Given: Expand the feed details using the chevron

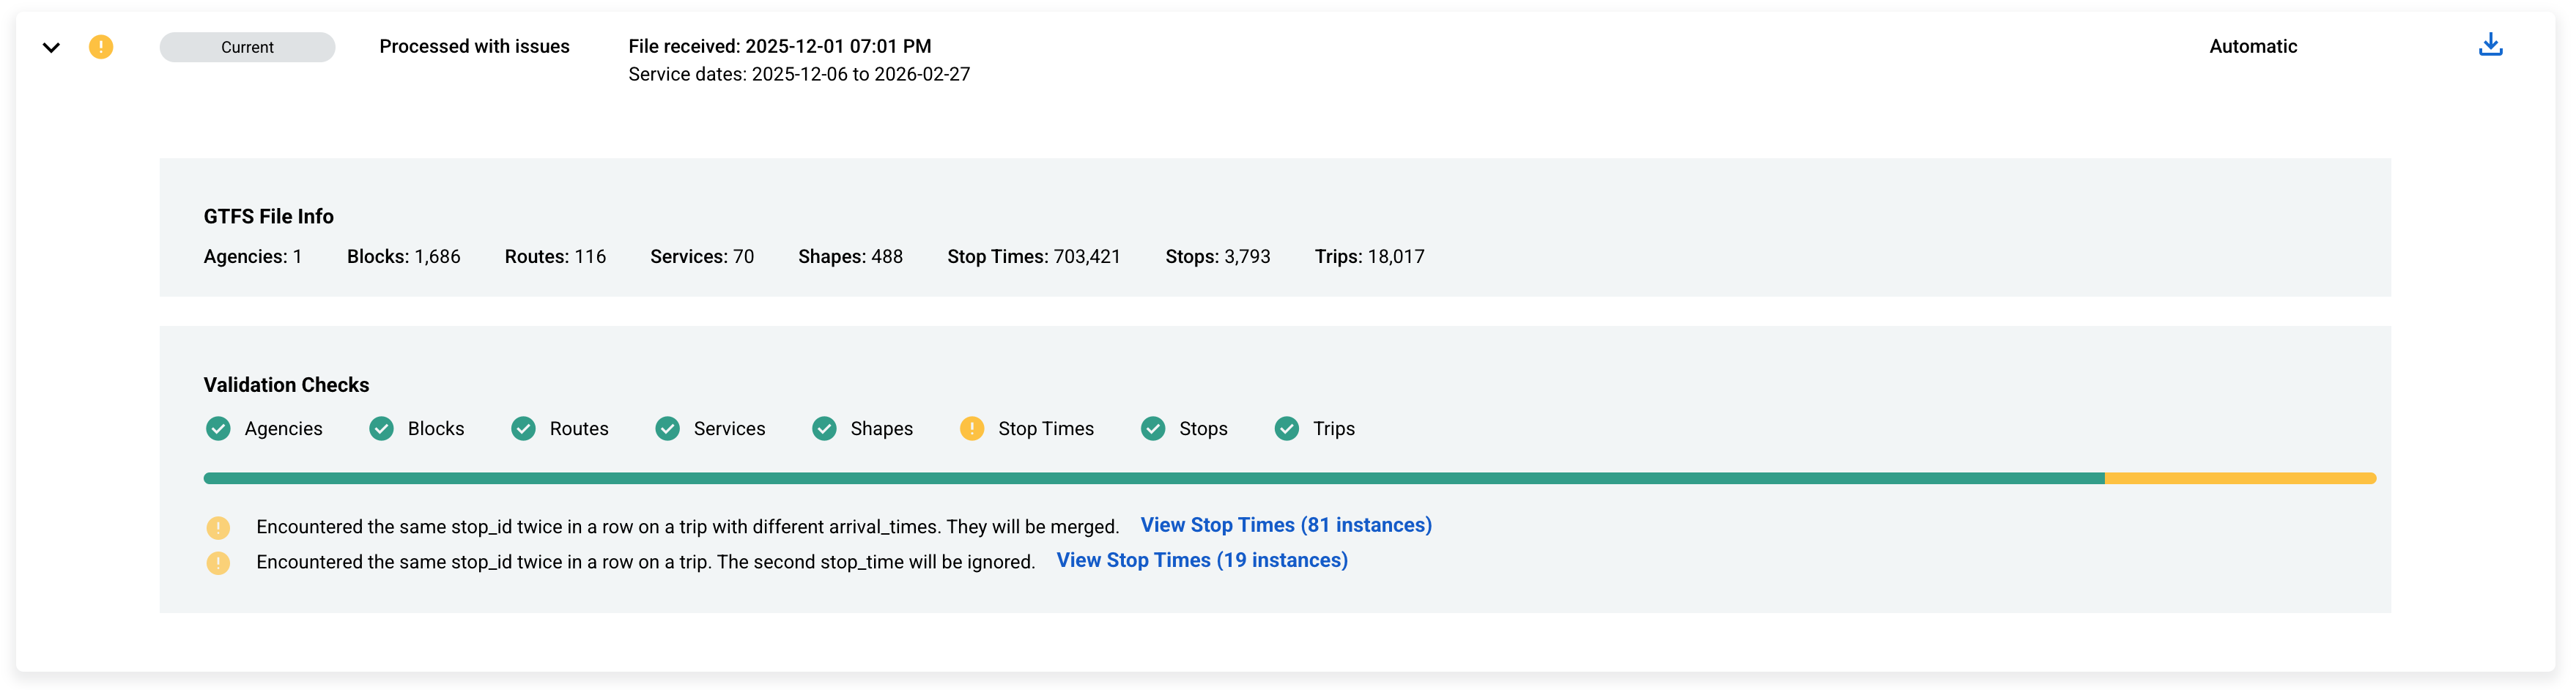Looking at the screenshot, I should coord(52,46).
